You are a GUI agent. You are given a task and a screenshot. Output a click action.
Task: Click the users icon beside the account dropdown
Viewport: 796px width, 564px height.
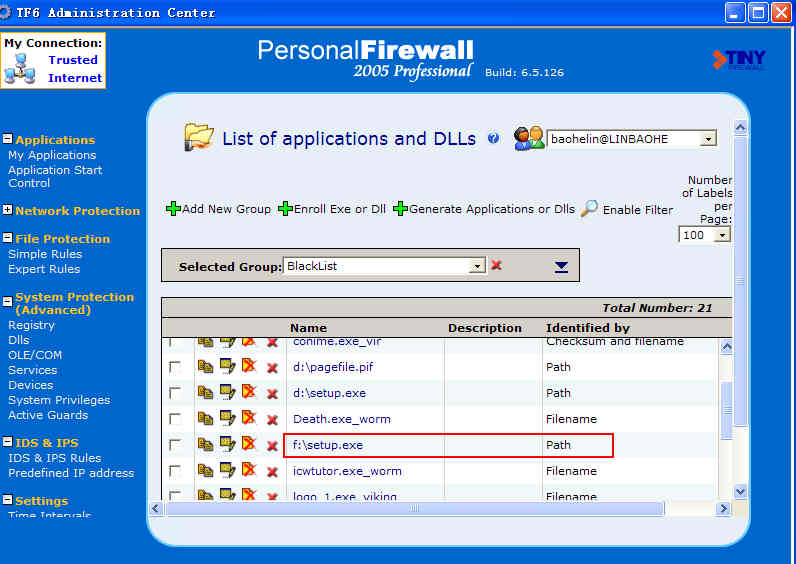(x=528, y=138)
